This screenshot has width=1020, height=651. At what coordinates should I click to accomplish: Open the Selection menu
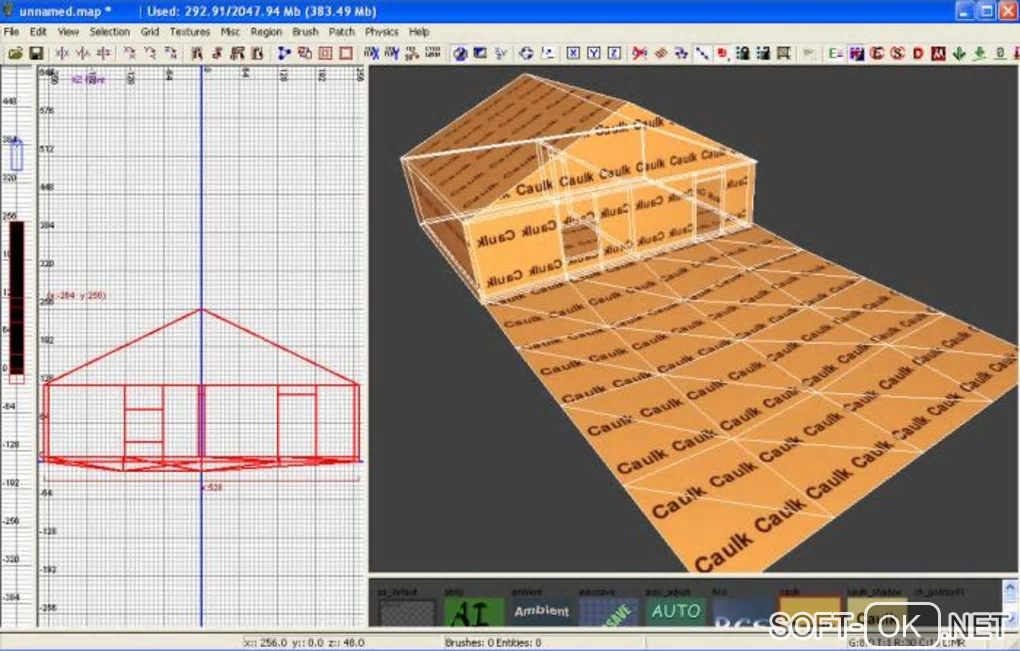[x=109, y=31]
